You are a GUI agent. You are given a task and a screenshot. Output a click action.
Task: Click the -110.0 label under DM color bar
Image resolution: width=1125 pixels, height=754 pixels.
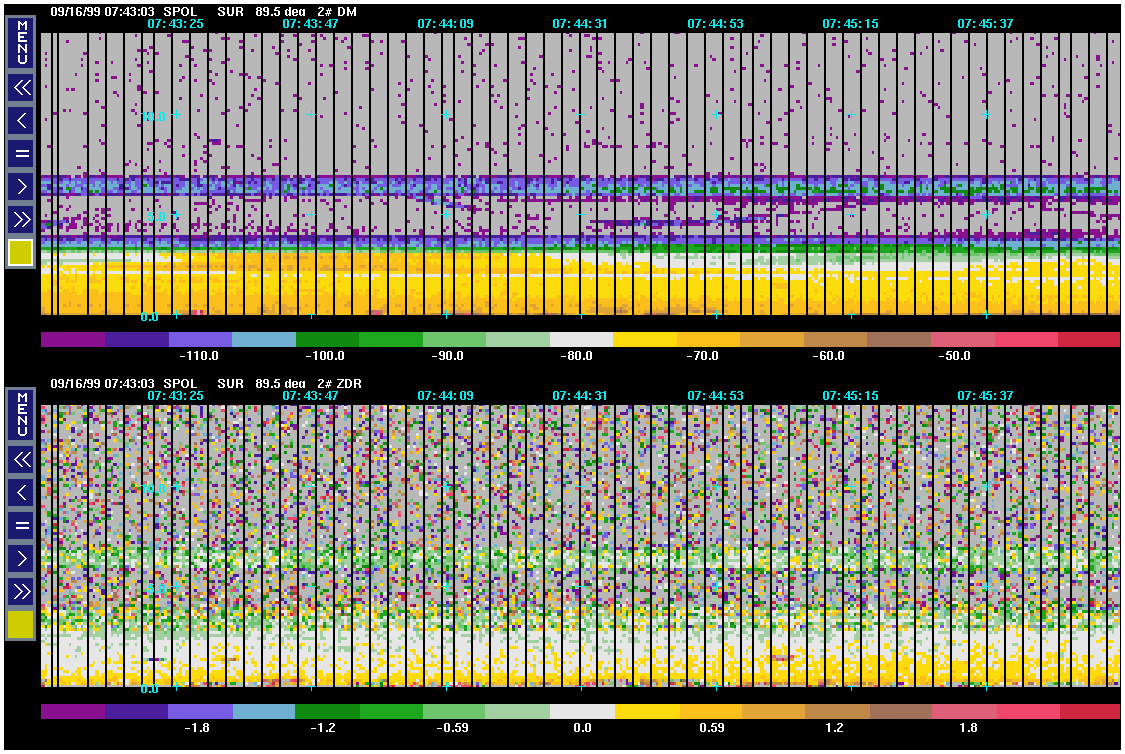[198, 356]
